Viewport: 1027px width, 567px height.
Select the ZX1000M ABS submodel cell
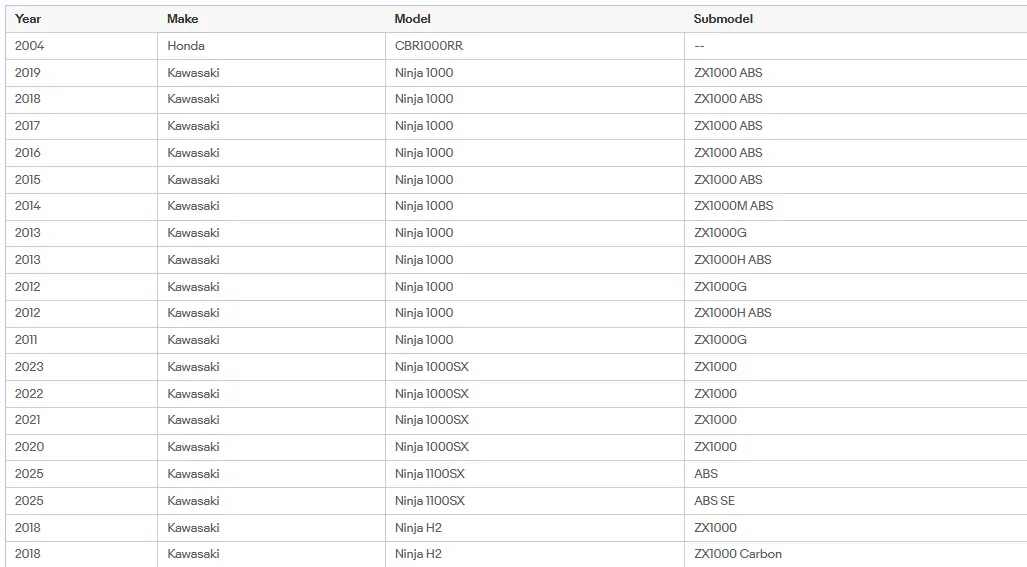click(x=734, y=206)
